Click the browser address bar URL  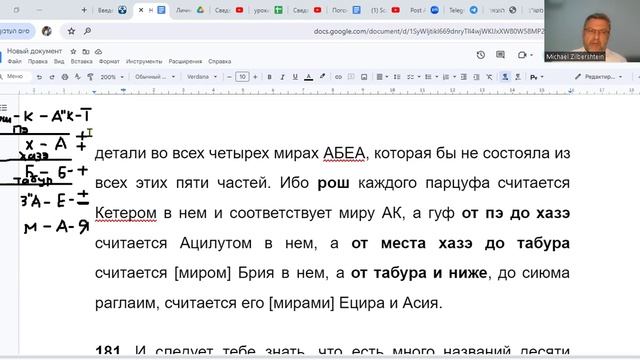pyautogui.click(x=428, y=31)
